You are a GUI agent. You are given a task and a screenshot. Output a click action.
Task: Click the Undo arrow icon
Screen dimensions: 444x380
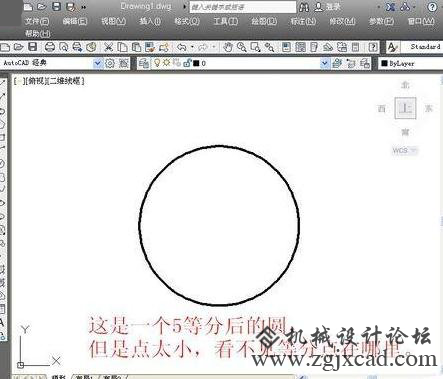click(182, 47)
